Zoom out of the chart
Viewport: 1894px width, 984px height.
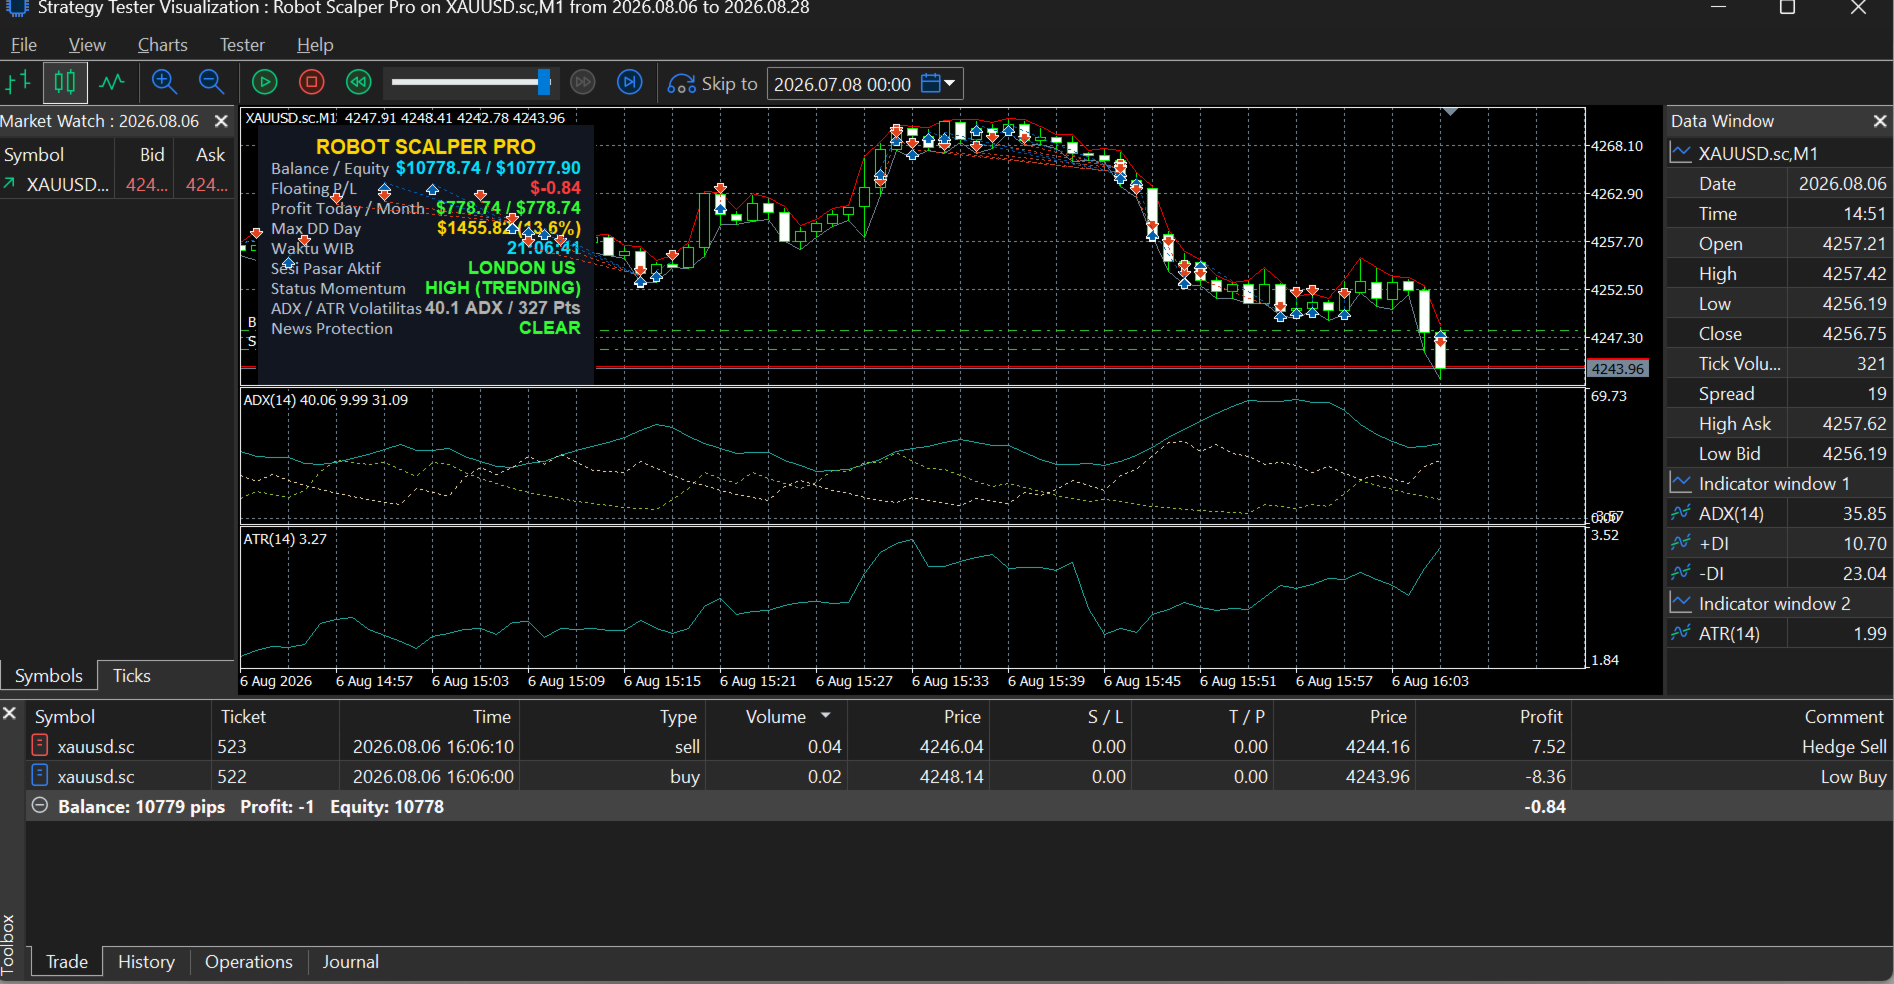point(211,82)
